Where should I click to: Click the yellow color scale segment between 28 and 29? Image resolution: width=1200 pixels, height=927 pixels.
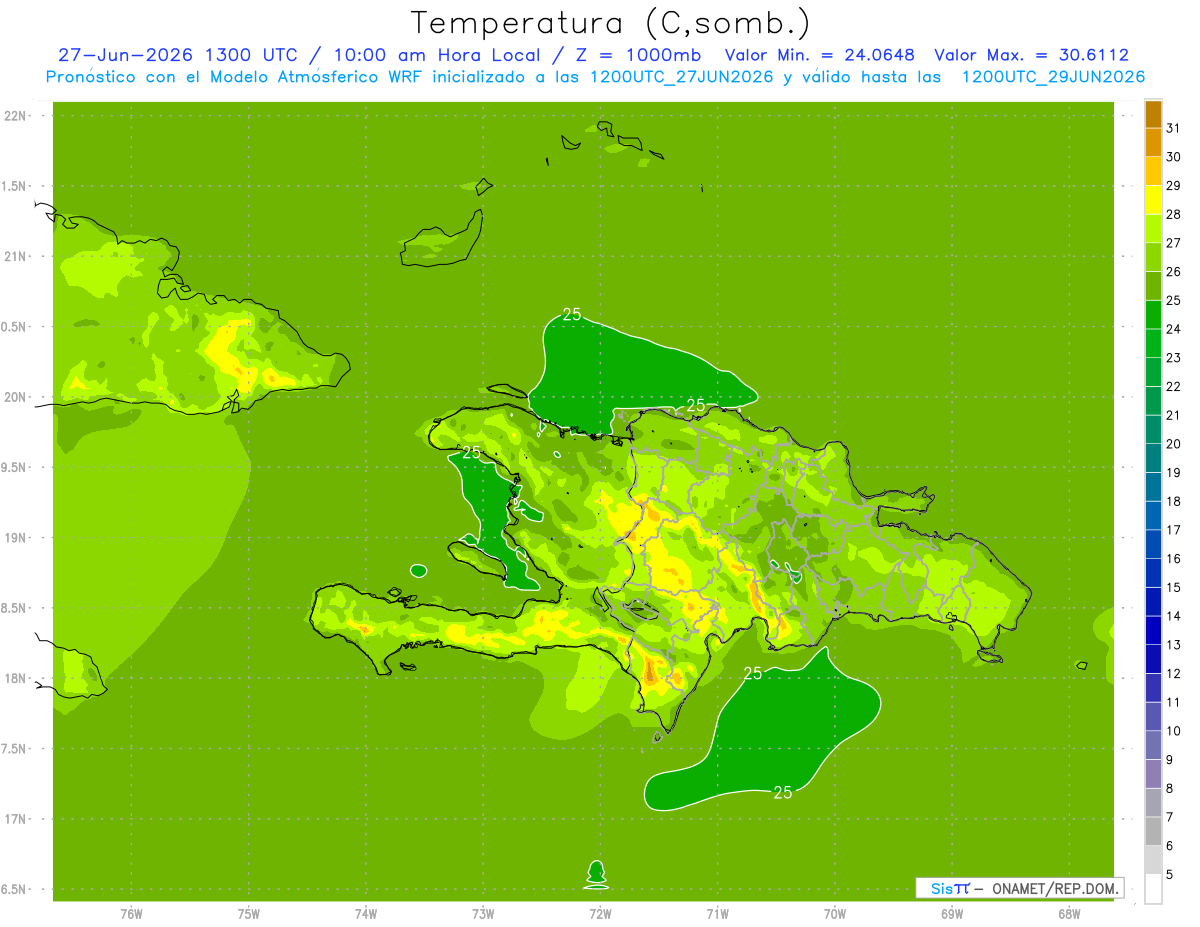[x=1153, y=200]
